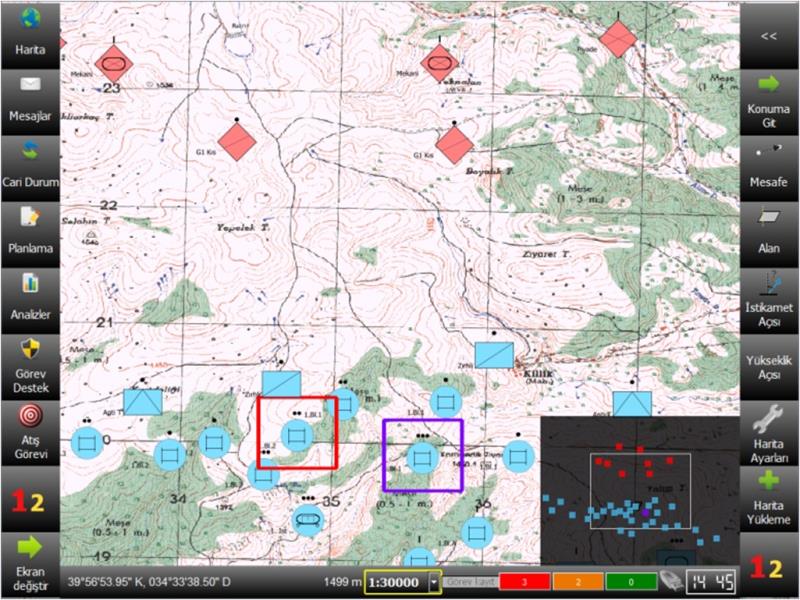Activate the Mesafe distance tool
The image size is (800, 600).
pyautogui.click(x=769, y=164)
